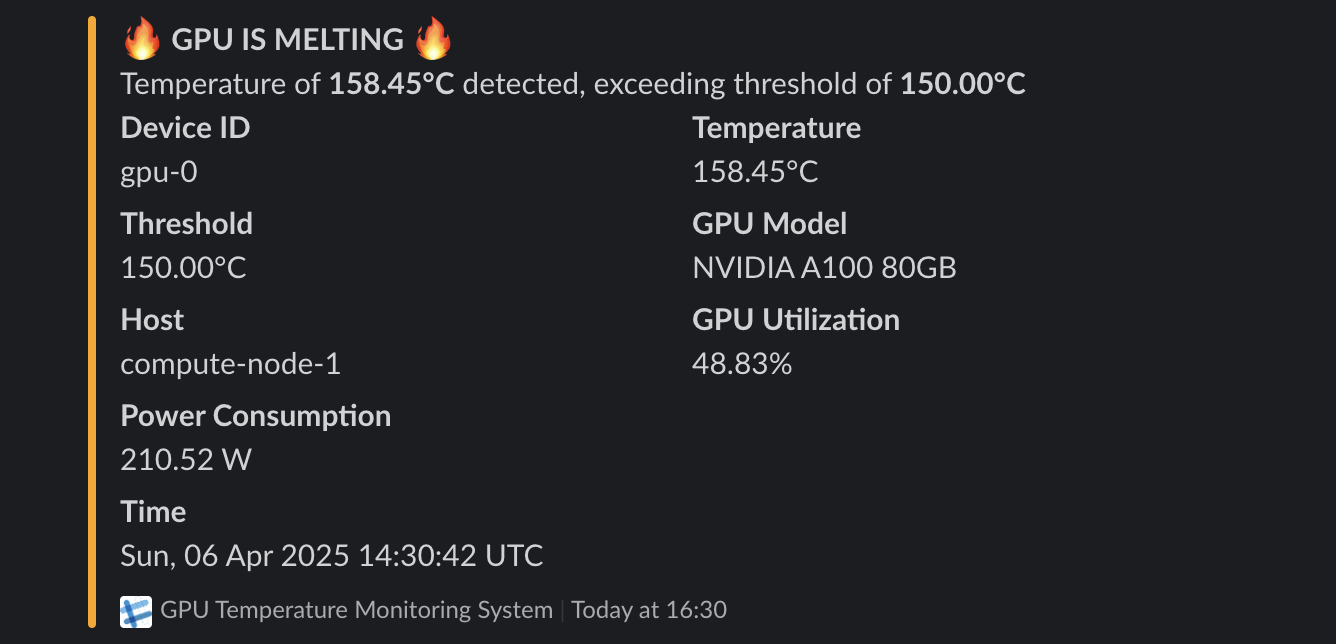Click the Power Consumption field label
Screen dimensions: 1336x644
click(256, 416)
